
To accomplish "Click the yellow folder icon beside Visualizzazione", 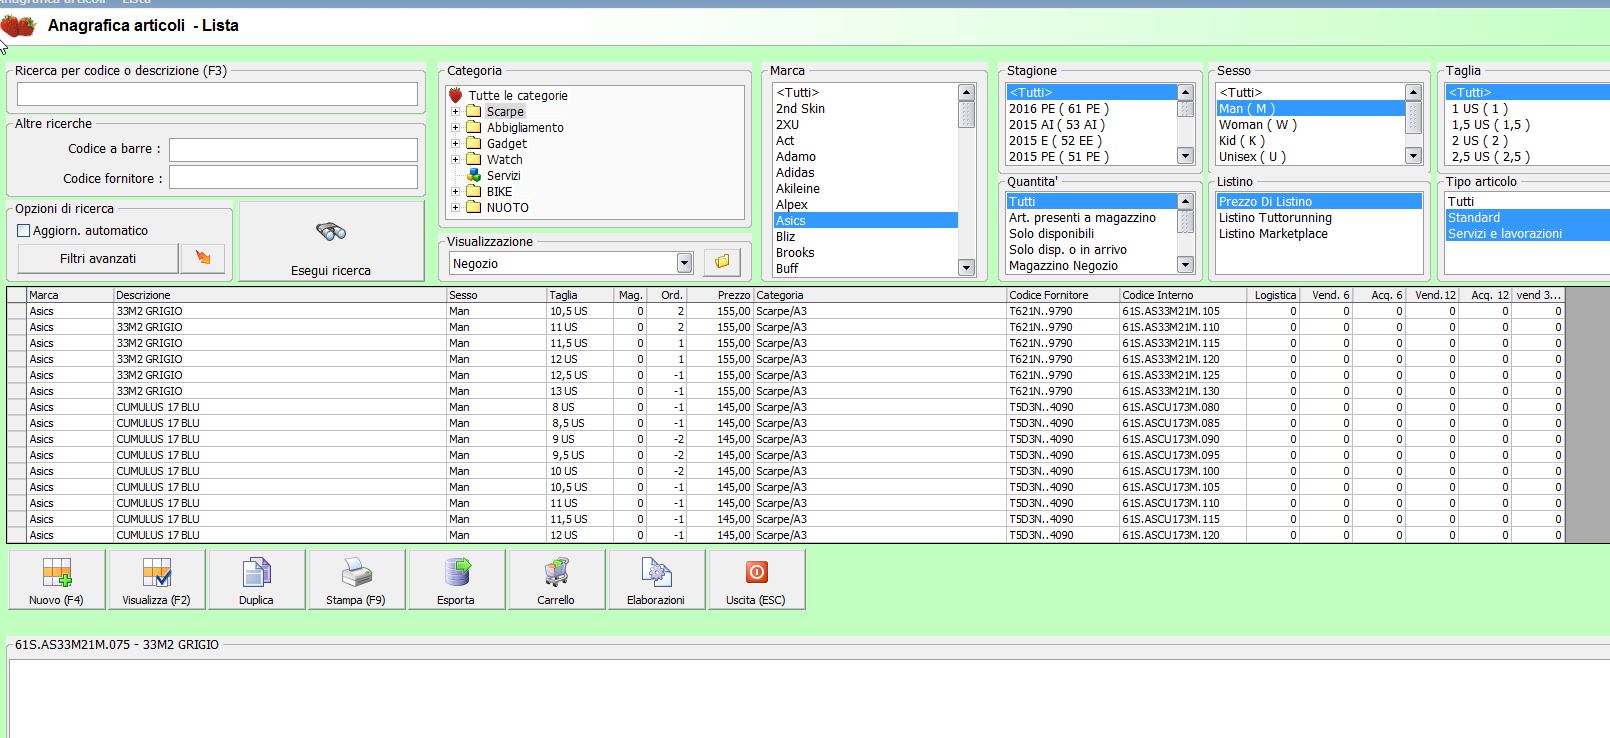I will point(722,262).
